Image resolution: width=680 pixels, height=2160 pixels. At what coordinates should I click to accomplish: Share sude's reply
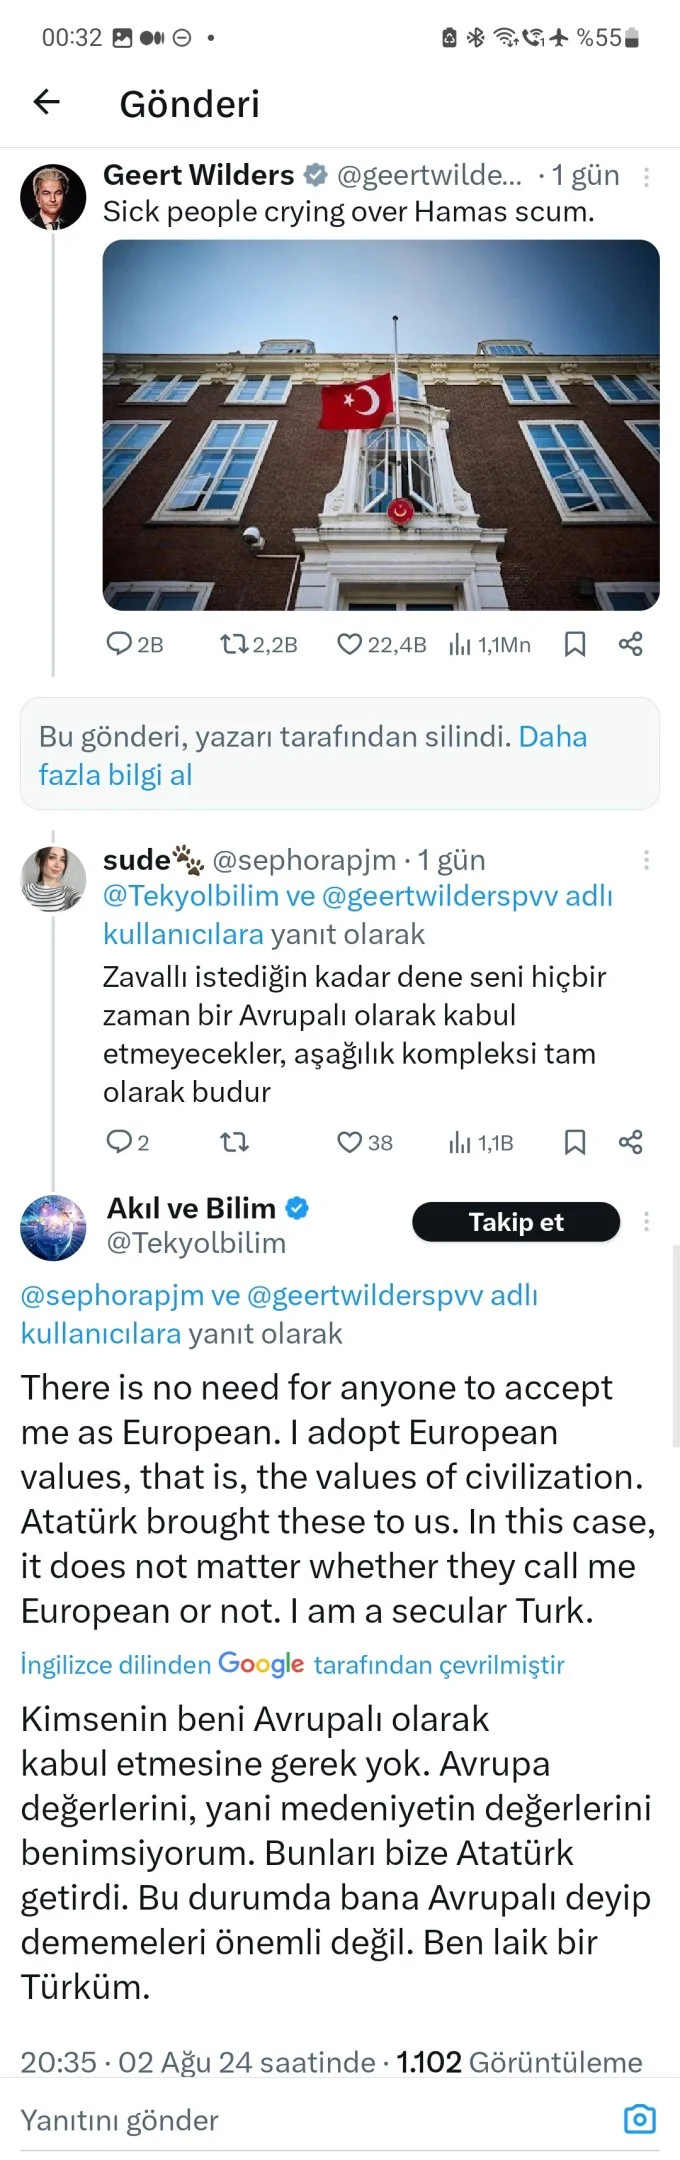point(630,1142)
